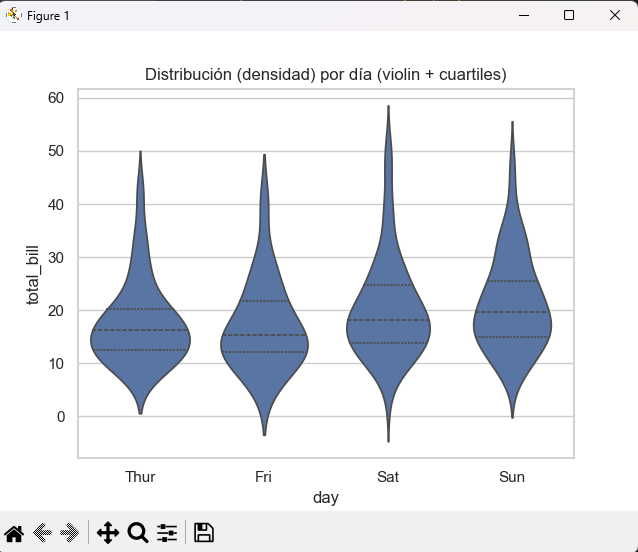Save the figure with the floppy disk icon
The width and height of the screenshot is (638, 552).
click(x=204, y=533)
